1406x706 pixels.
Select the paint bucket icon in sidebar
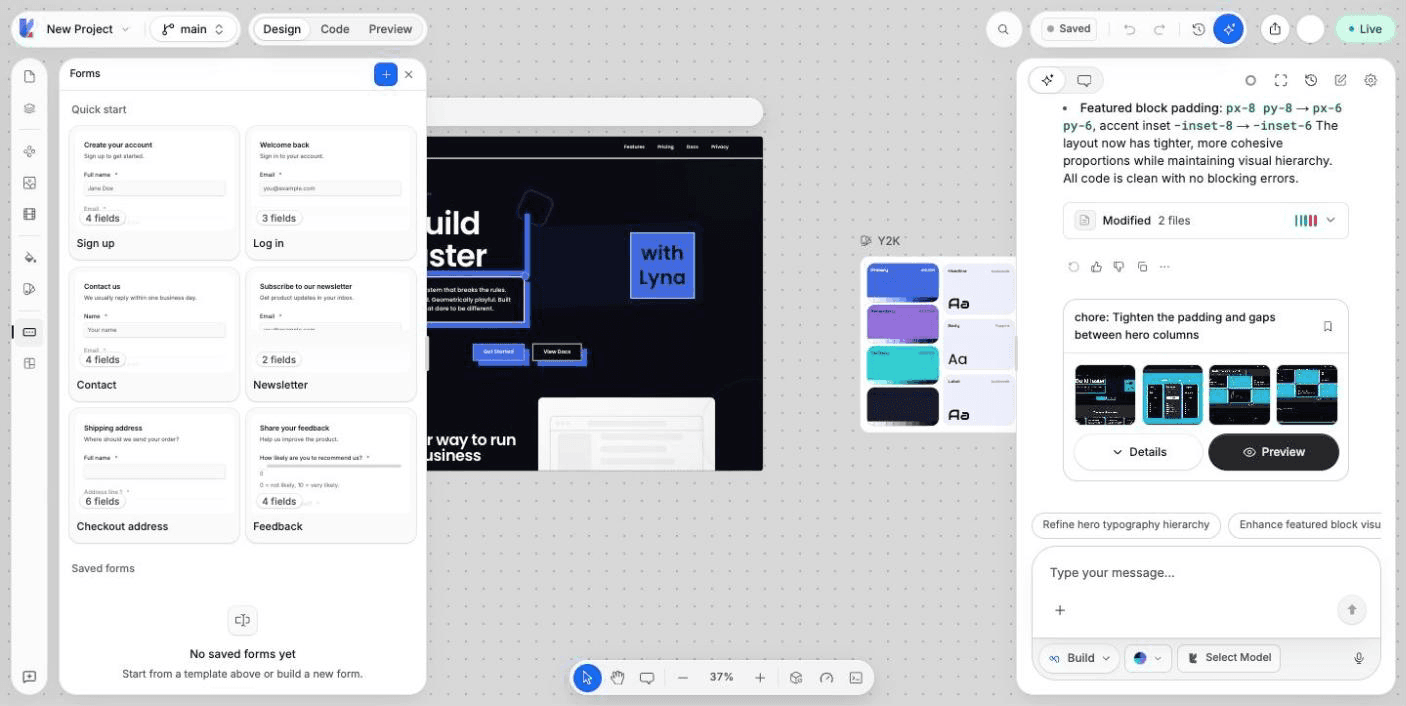[x=29, y=258]
